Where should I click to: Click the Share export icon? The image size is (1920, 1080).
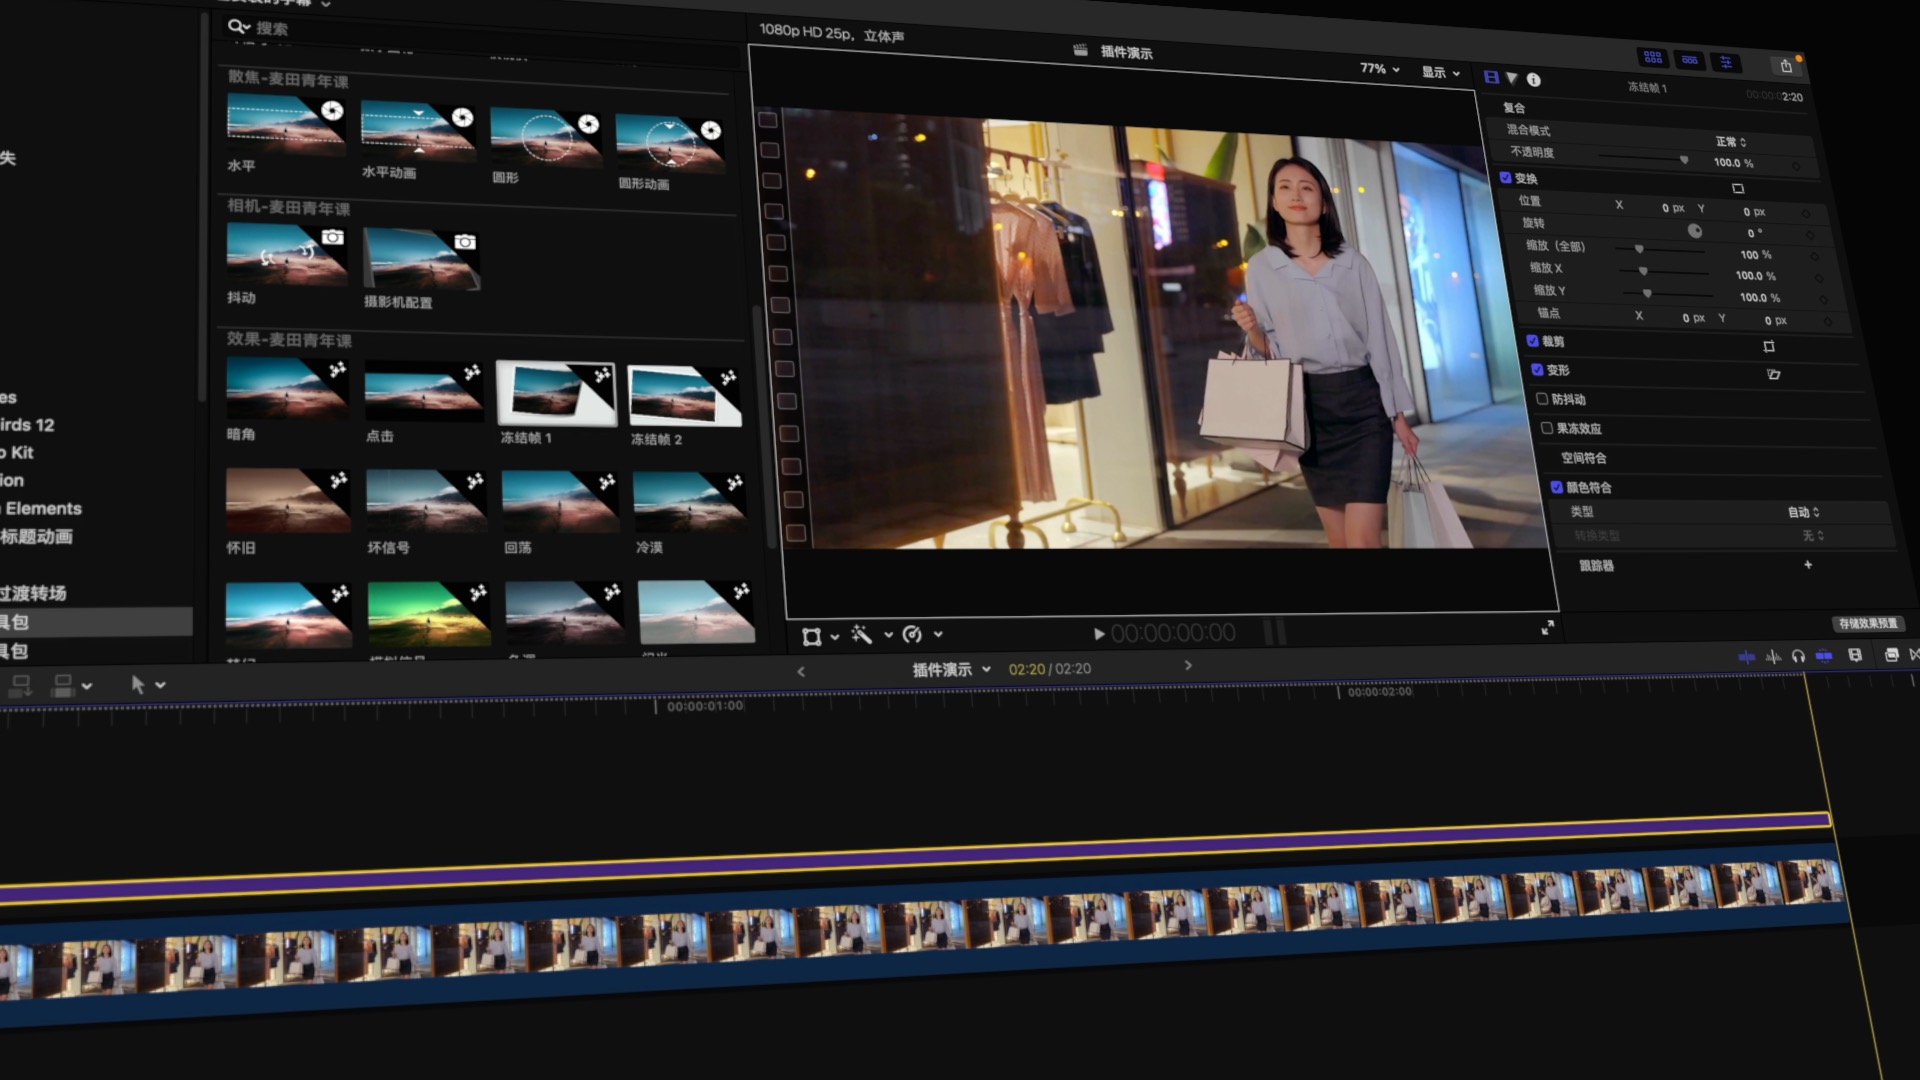pyautogui.click(x=1786, y=66)
